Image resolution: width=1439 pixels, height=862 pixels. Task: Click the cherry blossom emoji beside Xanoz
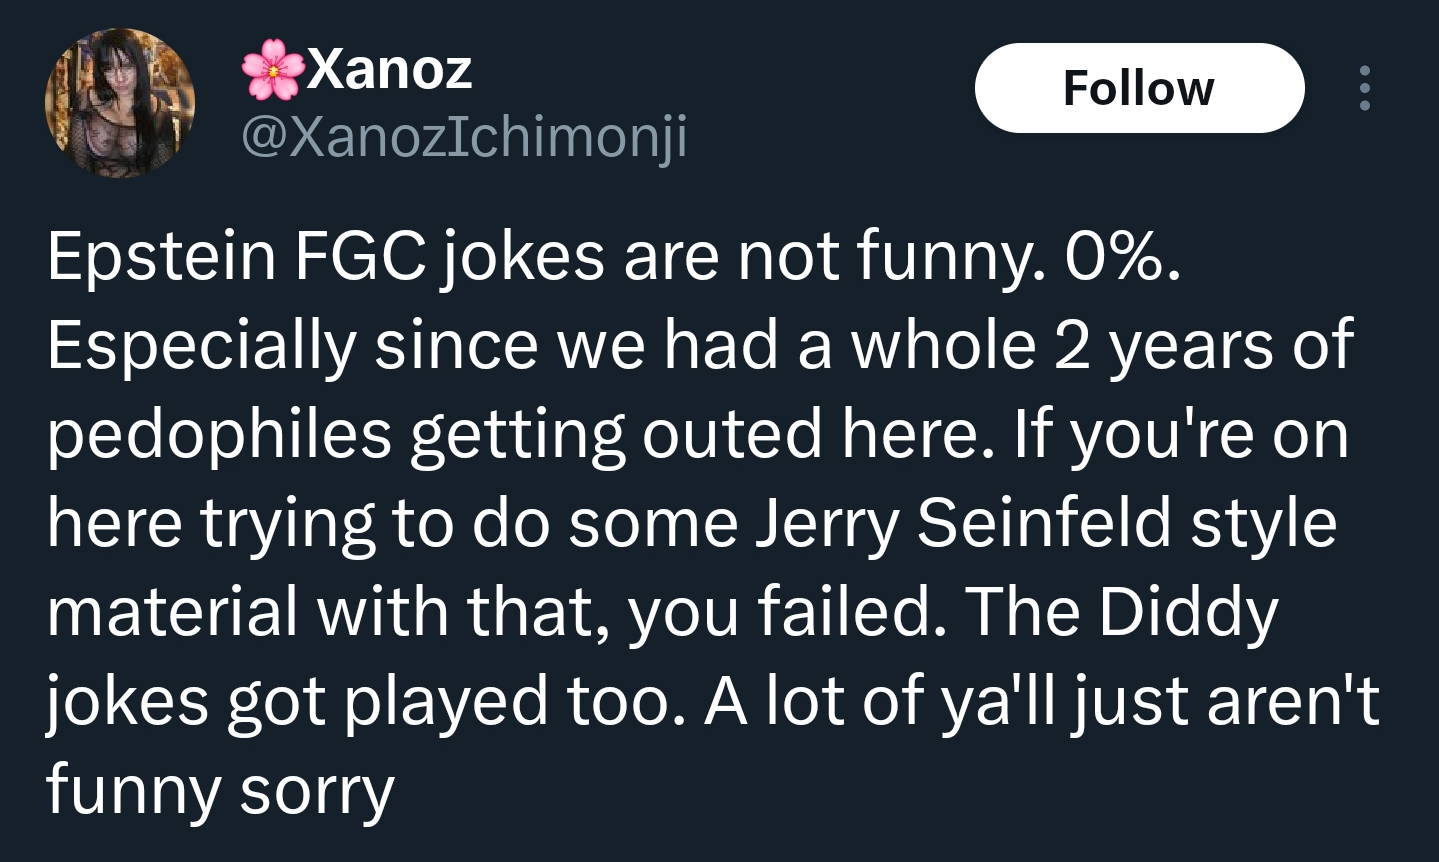(x=273, y=70)
